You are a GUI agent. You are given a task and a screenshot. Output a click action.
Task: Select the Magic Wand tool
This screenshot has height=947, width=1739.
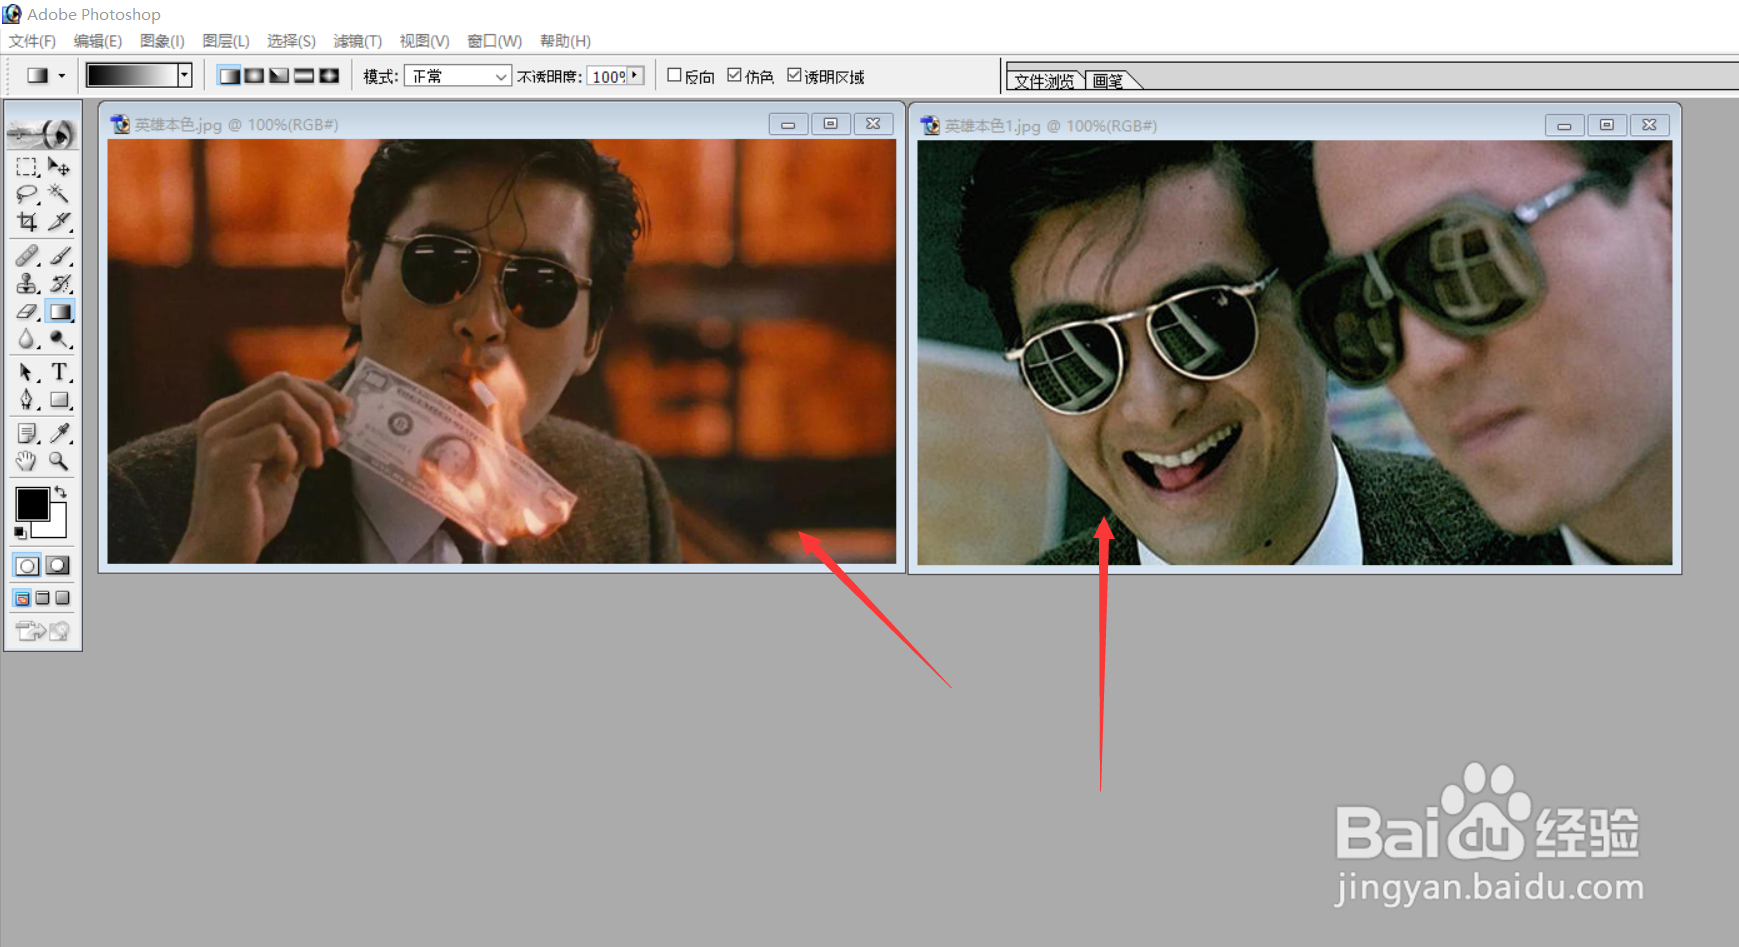point(59,194)
